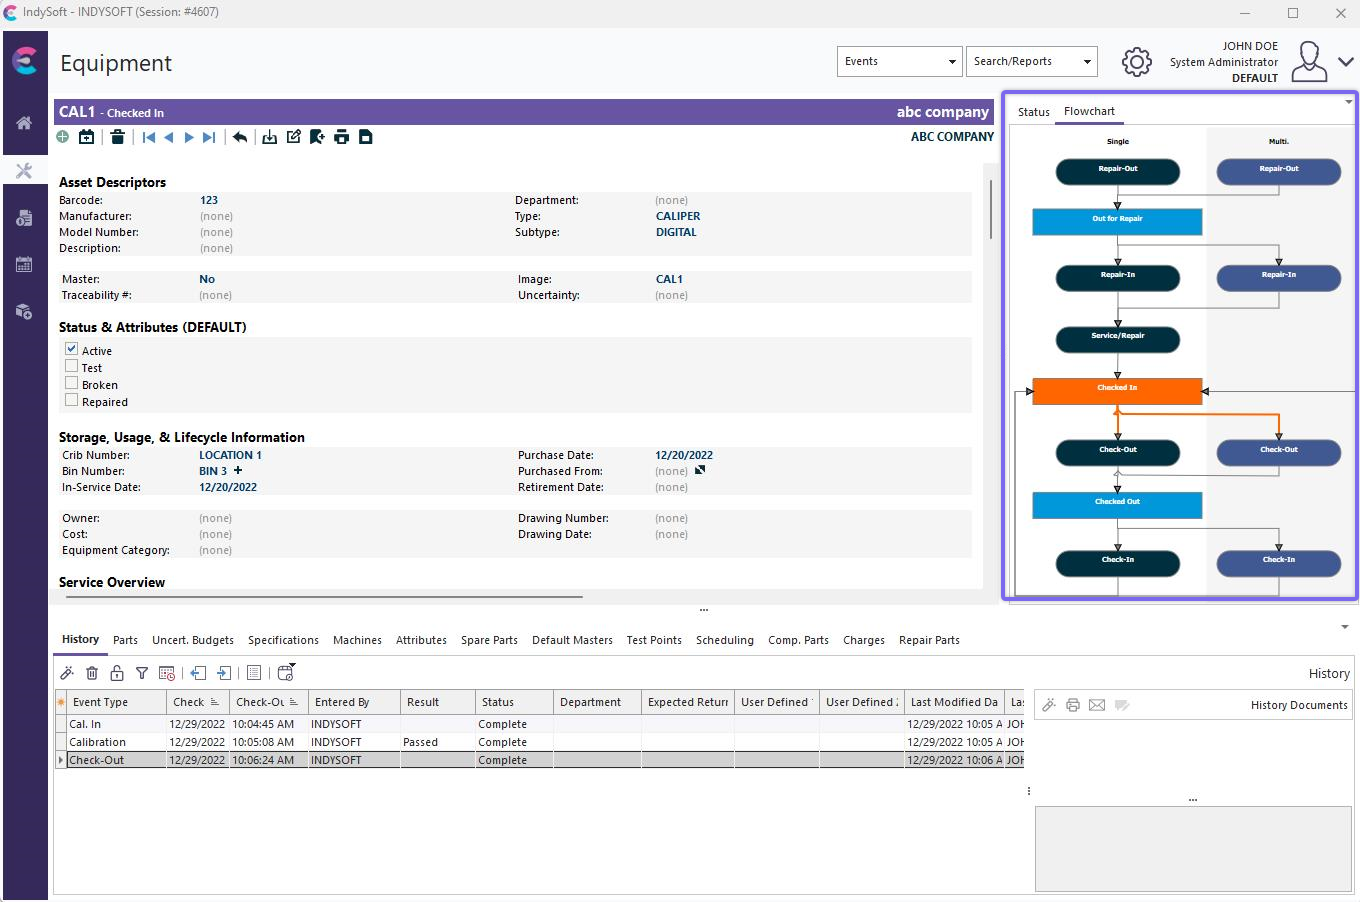Select the Calibration row in History table

pos(98,742)
